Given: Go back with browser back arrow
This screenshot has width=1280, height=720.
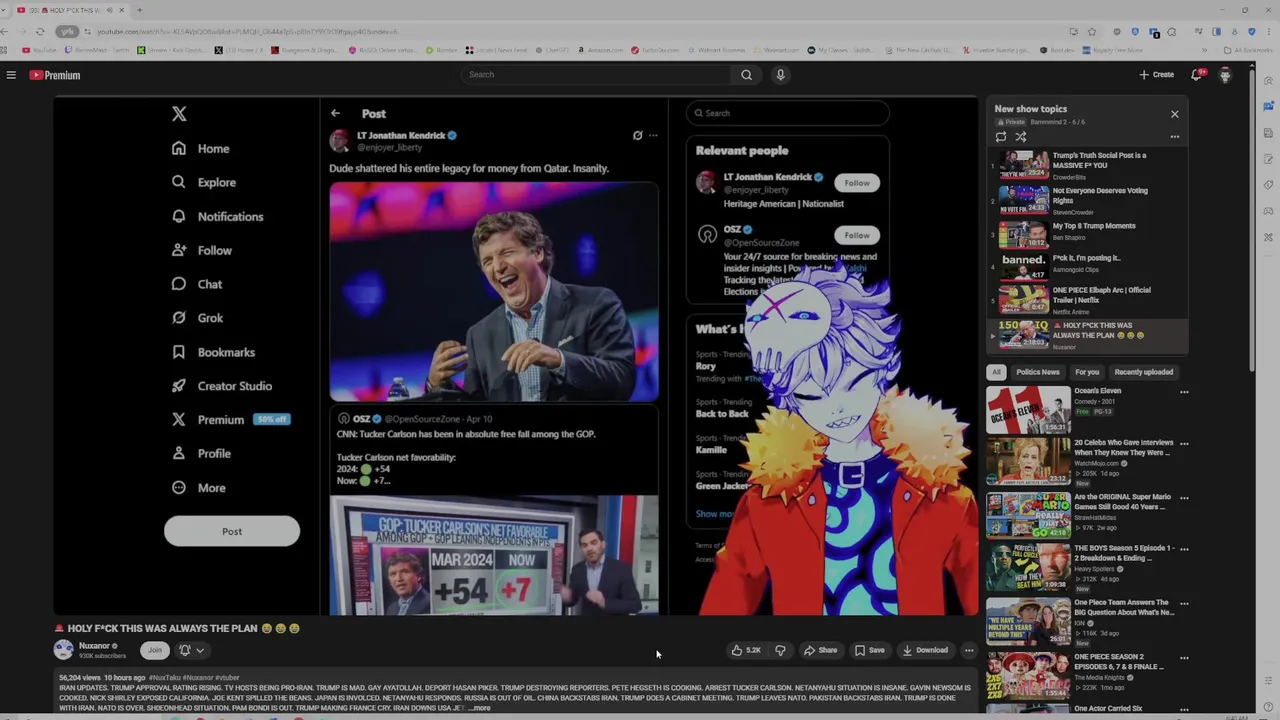Looking at the screenshot, I should [5, 32].
